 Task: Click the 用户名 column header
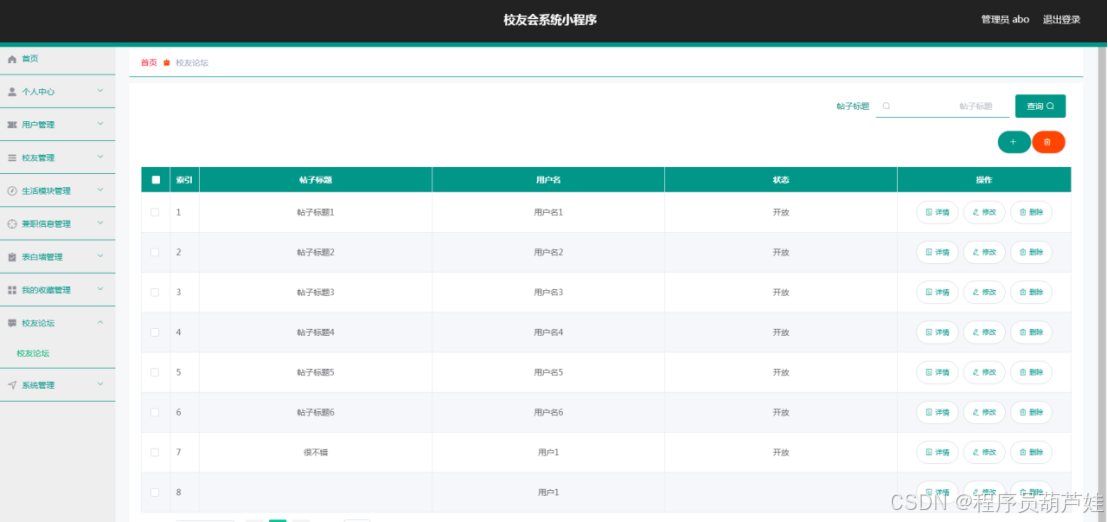tap(548, 179)
